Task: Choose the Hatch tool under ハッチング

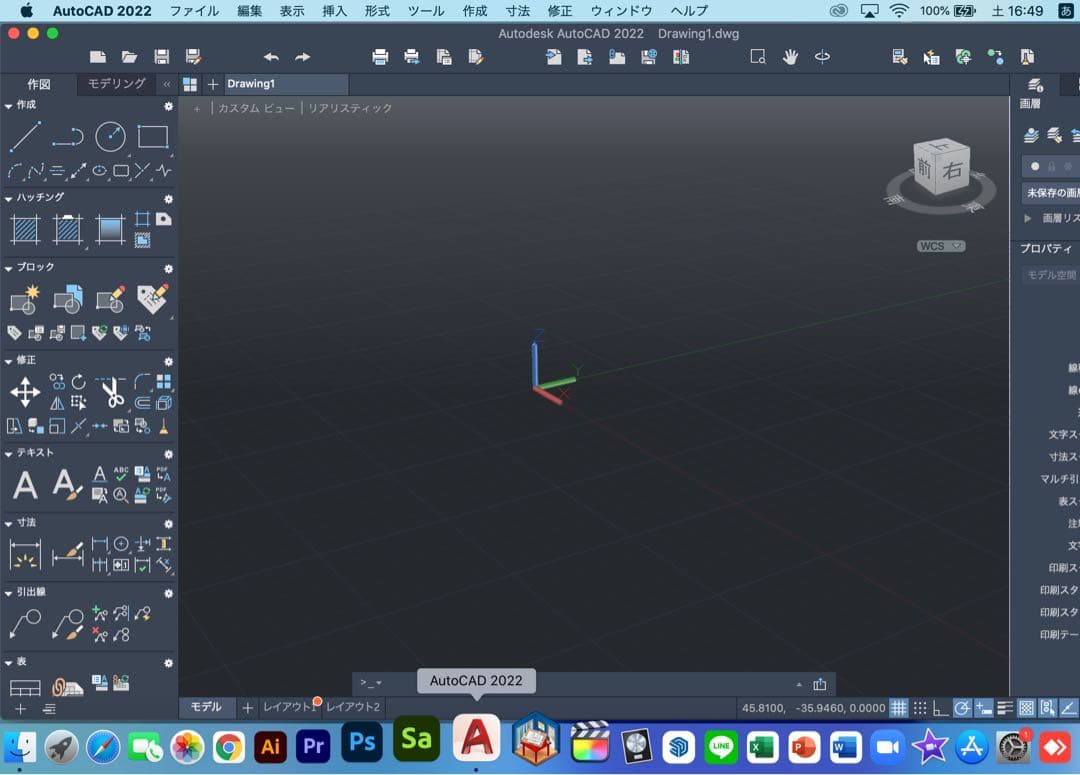Action: click(25, 230)
